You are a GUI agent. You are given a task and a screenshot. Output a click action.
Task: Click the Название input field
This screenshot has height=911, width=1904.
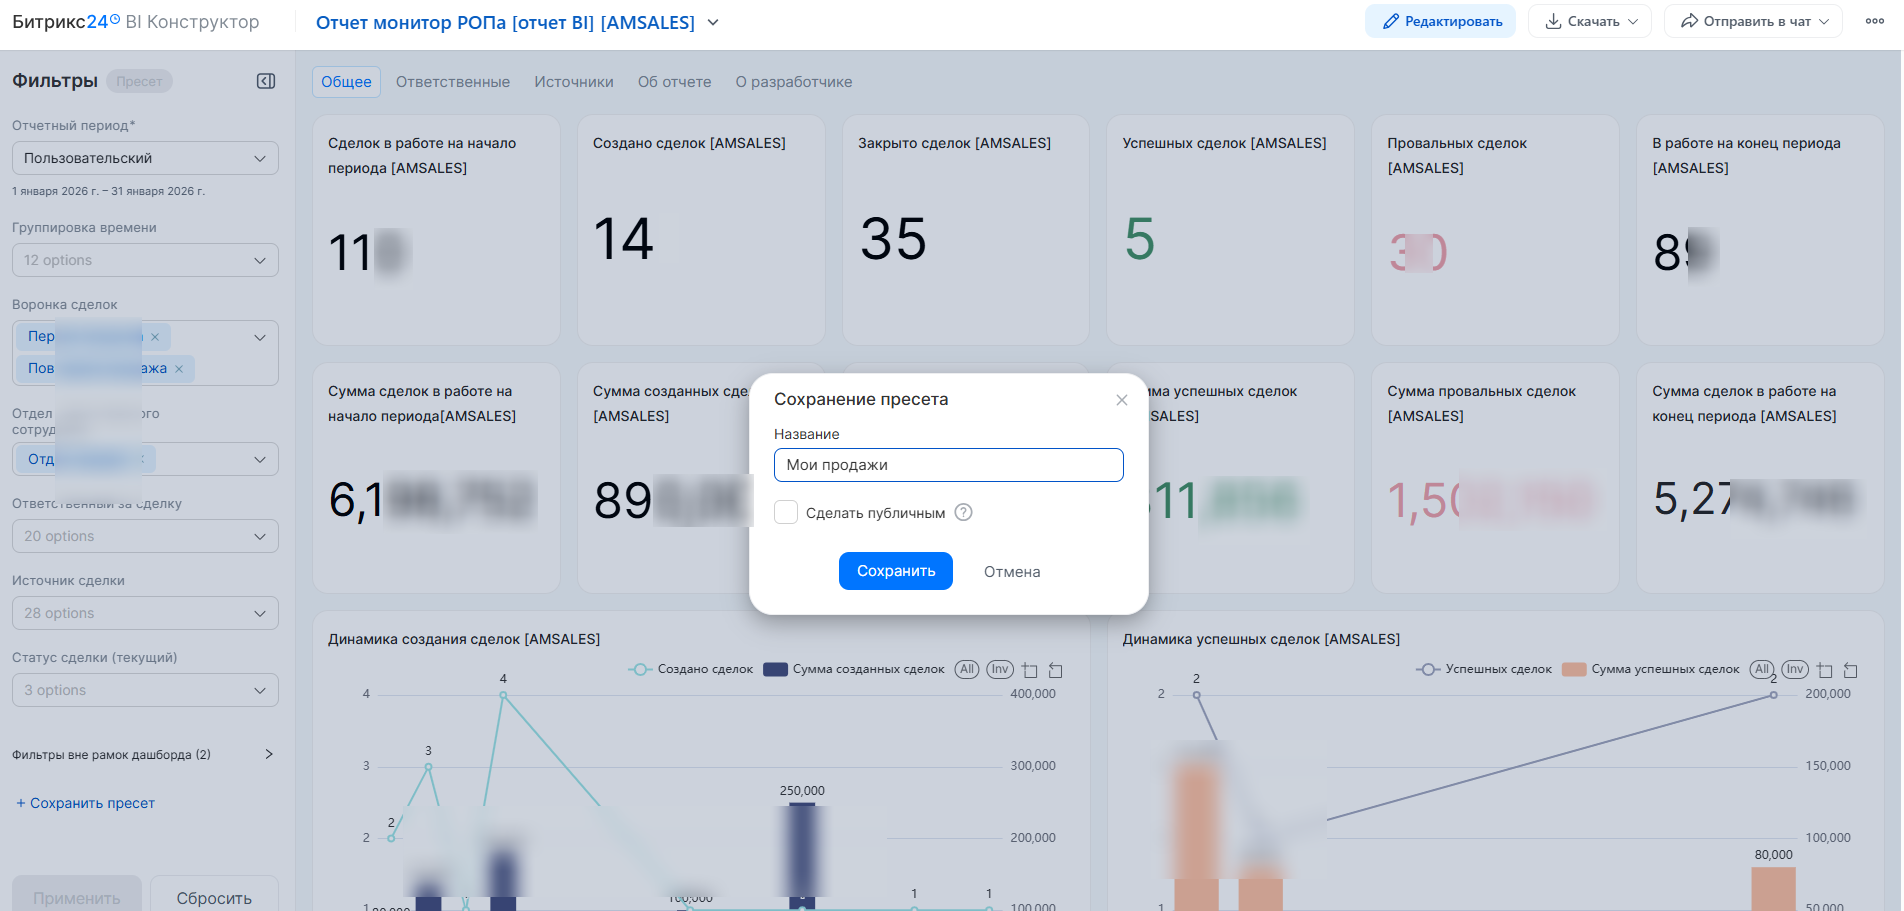(x=948, y=465)
